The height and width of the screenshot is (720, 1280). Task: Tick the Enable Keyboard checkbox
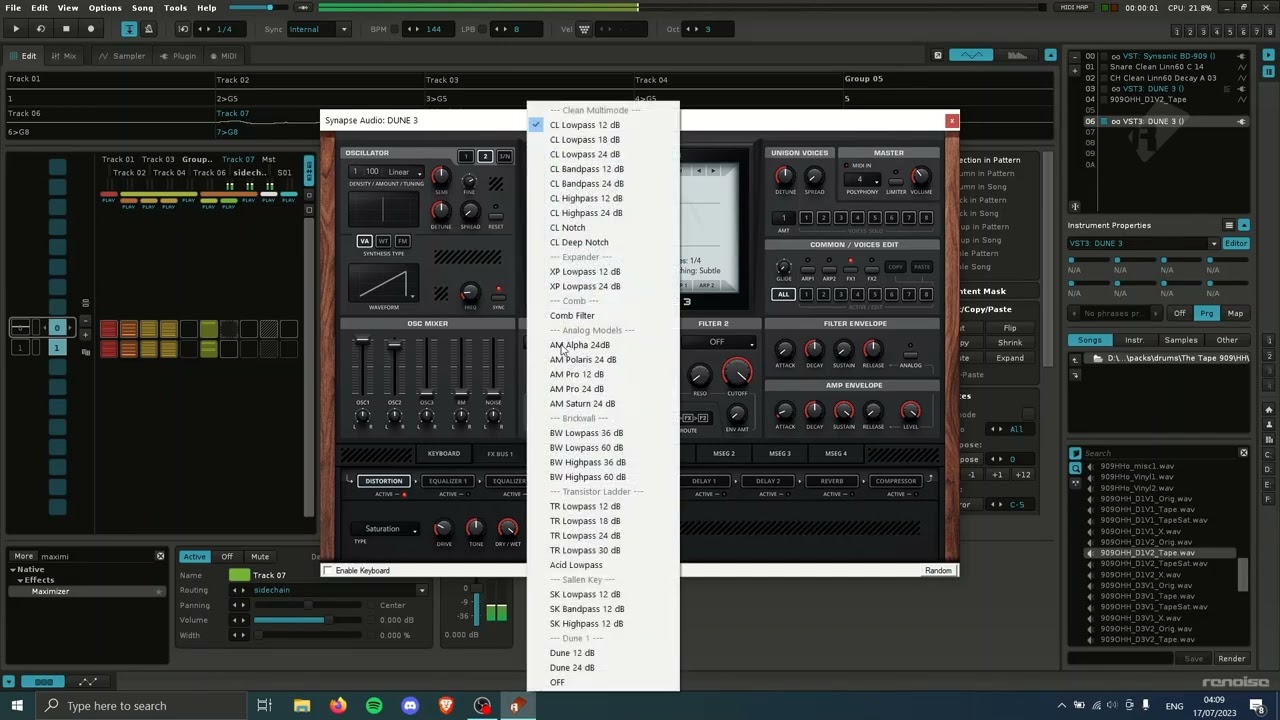click(x=328, y=571)
